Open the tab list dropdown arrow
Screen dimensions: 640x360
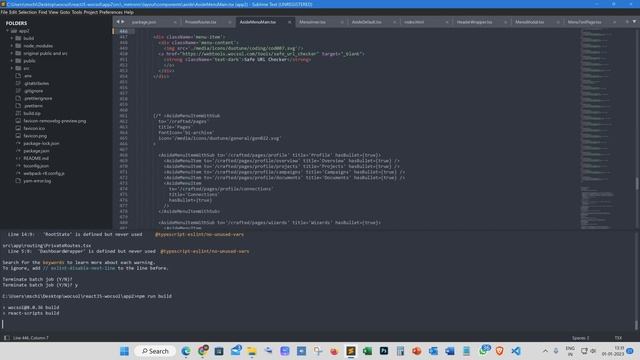point(634,22)
